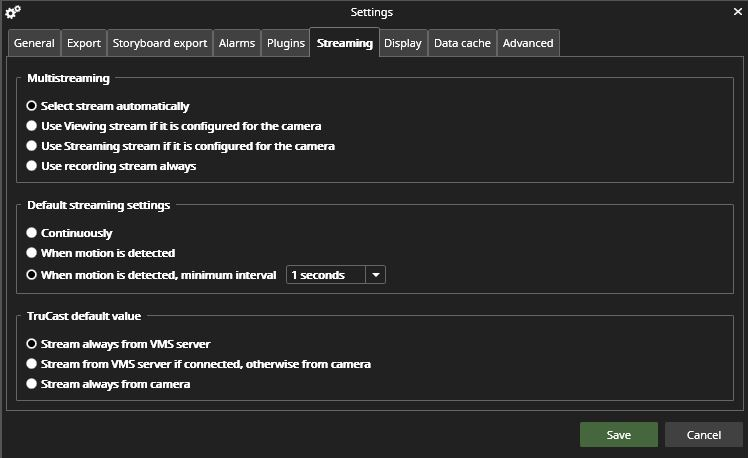Open the Alarms tab

[x=237, y=43]
